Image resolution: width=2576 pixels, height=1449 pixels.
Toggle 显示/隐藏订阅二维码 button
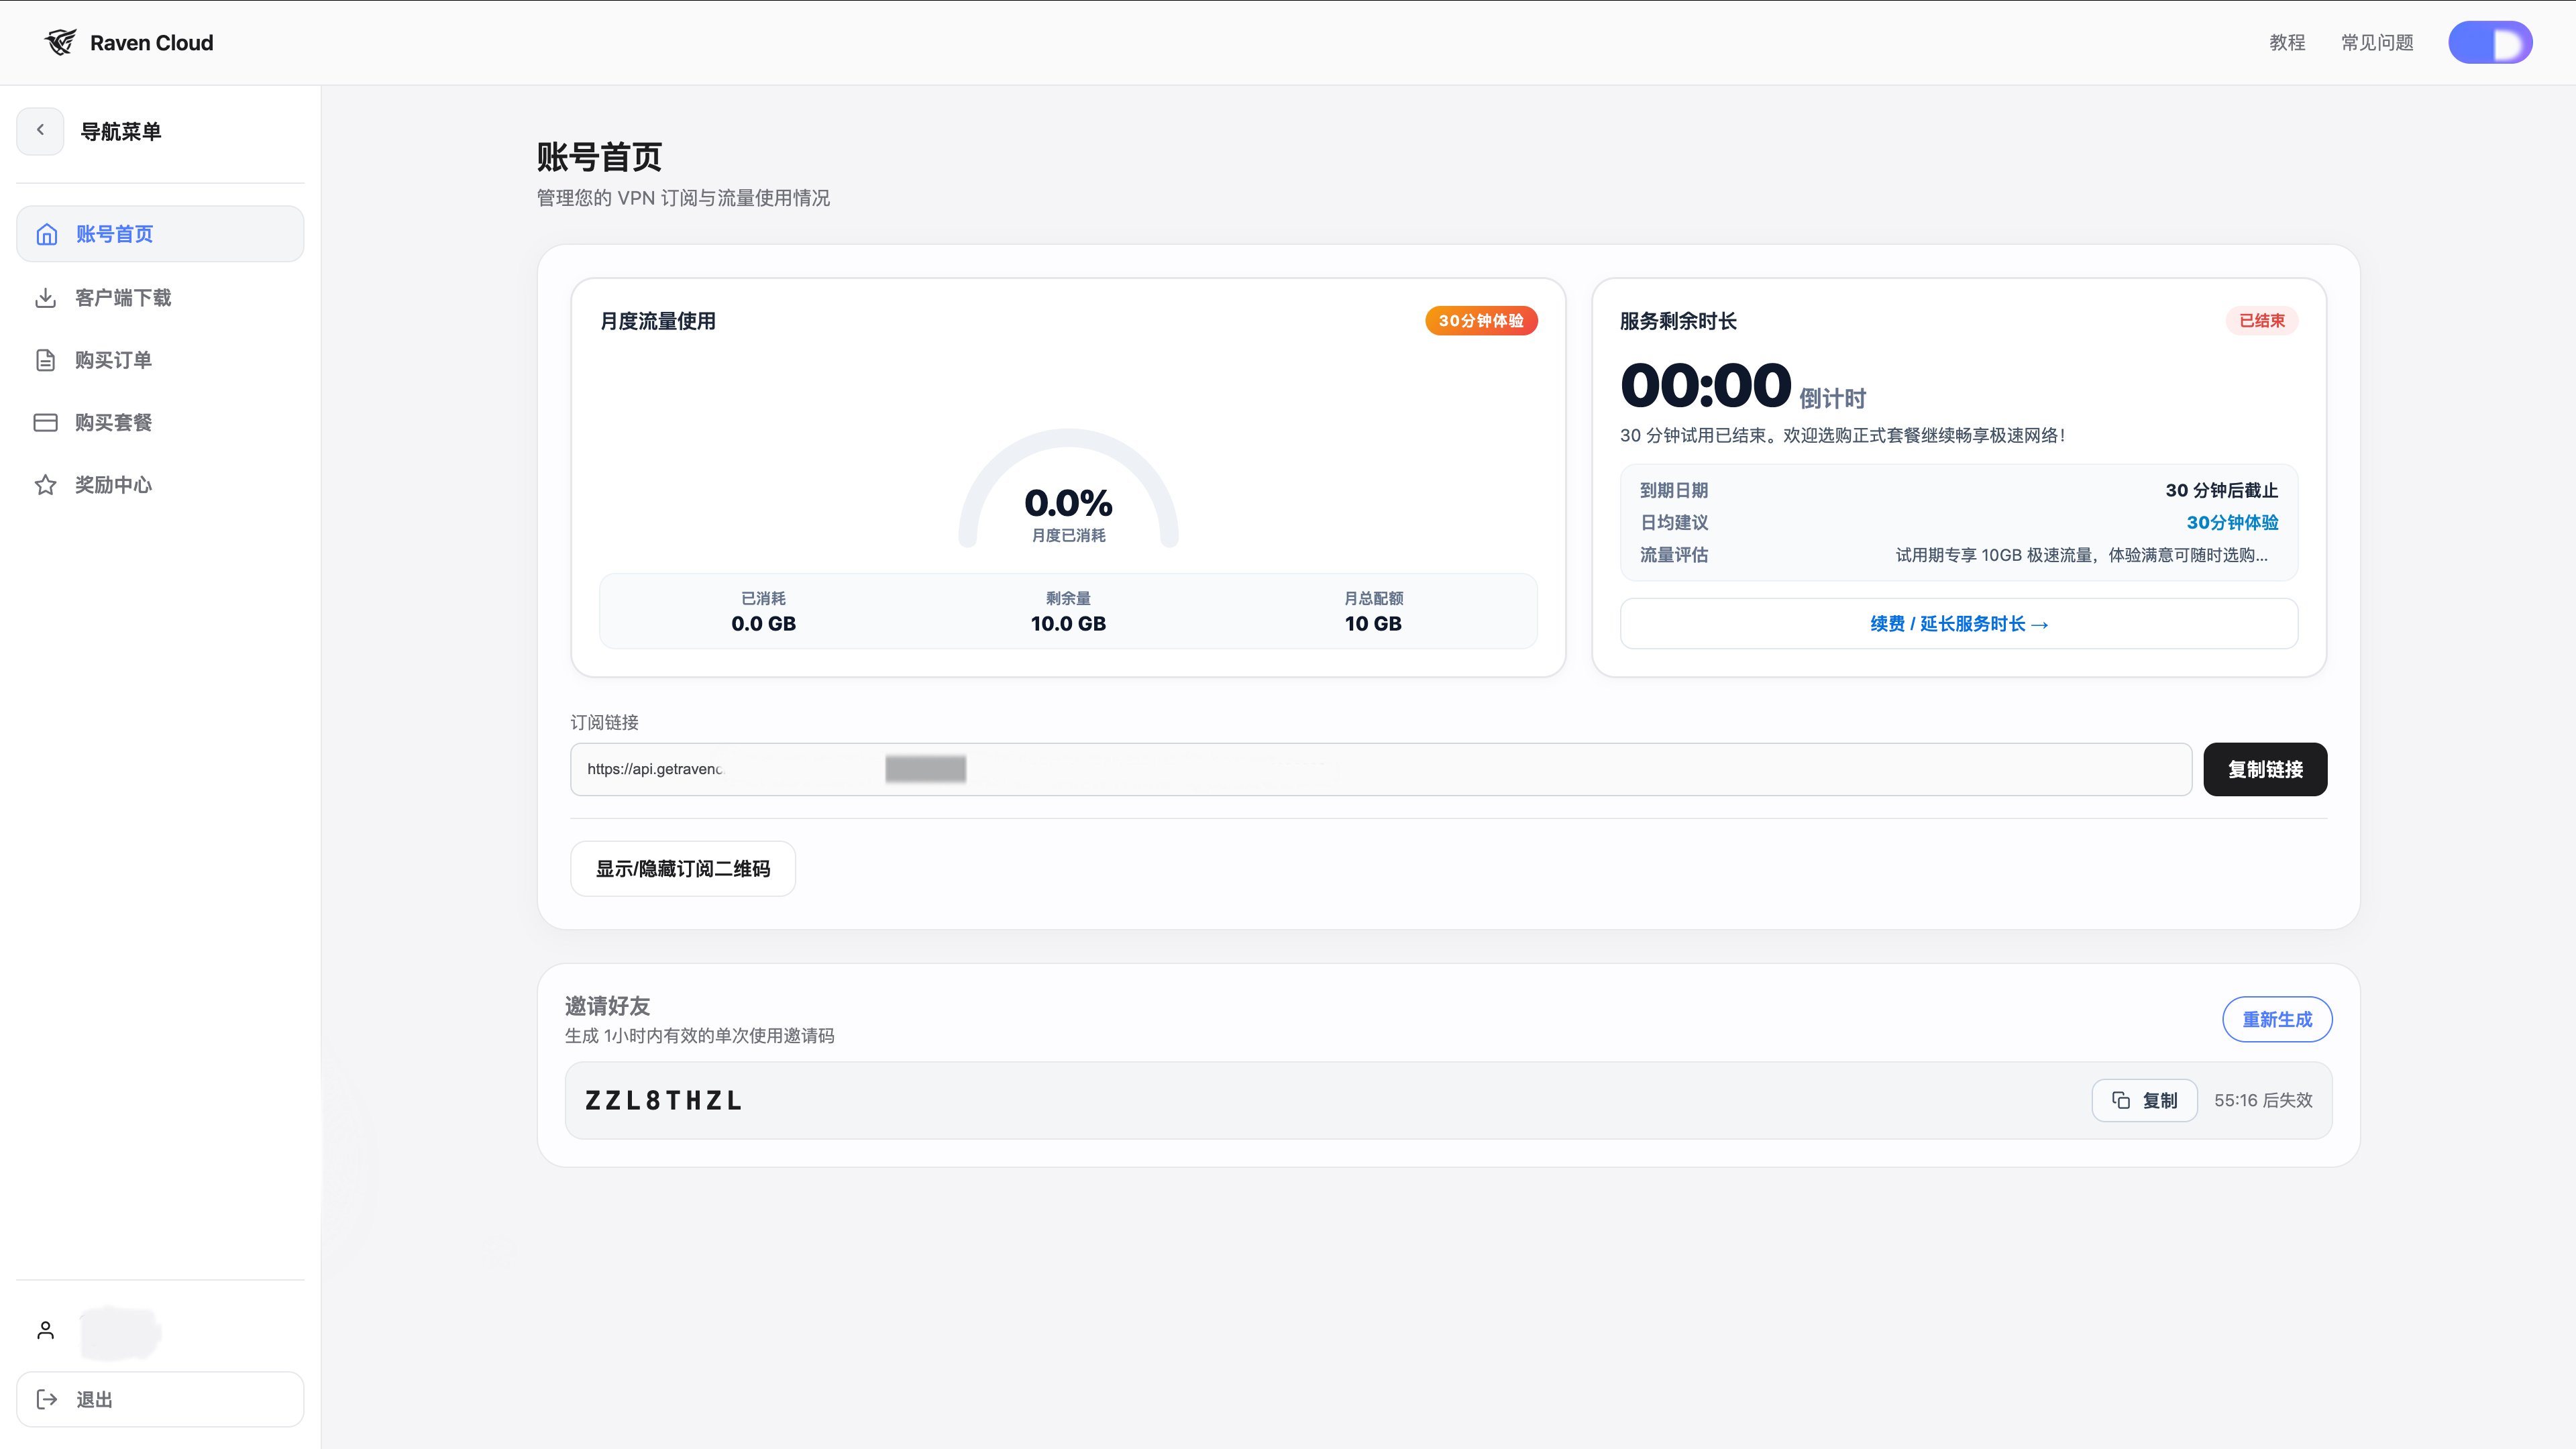point(683,869)
